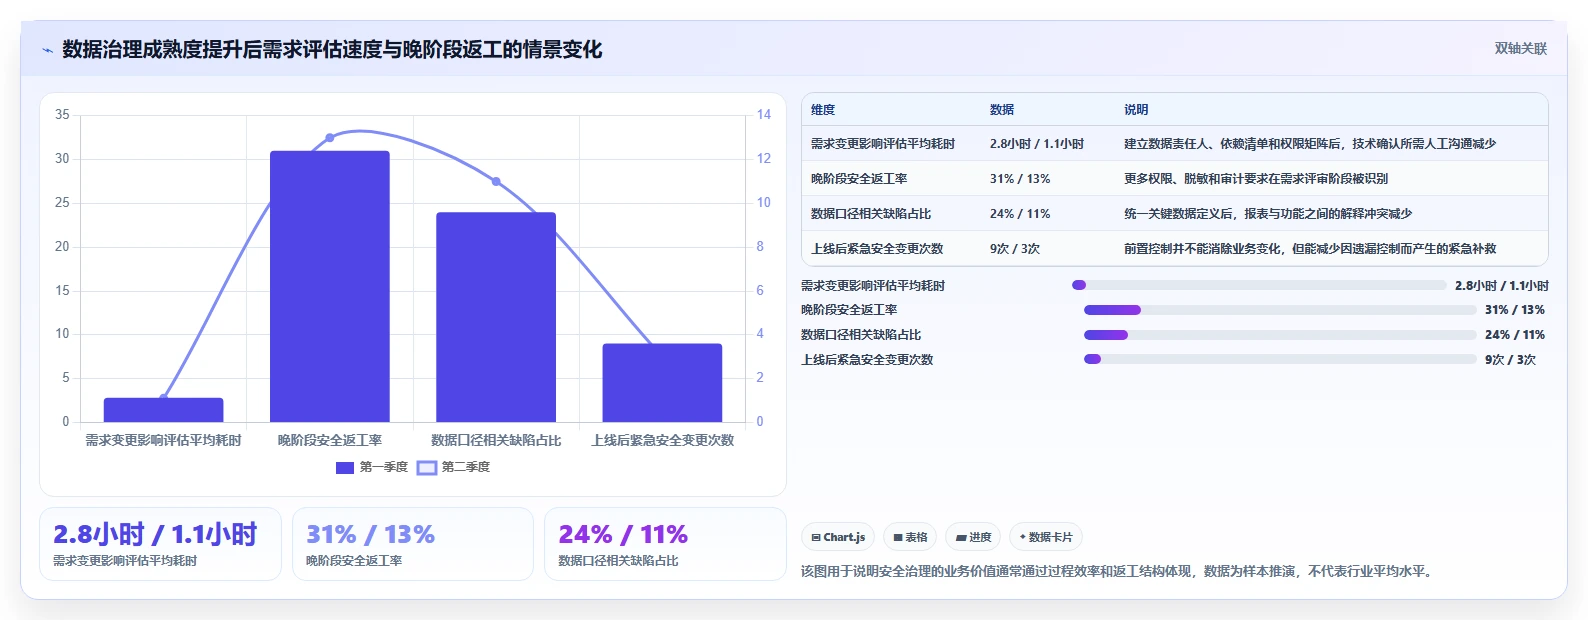
Task: Click the footnote text 该图用于说明安全治理
Action: tap(1119, 572)
